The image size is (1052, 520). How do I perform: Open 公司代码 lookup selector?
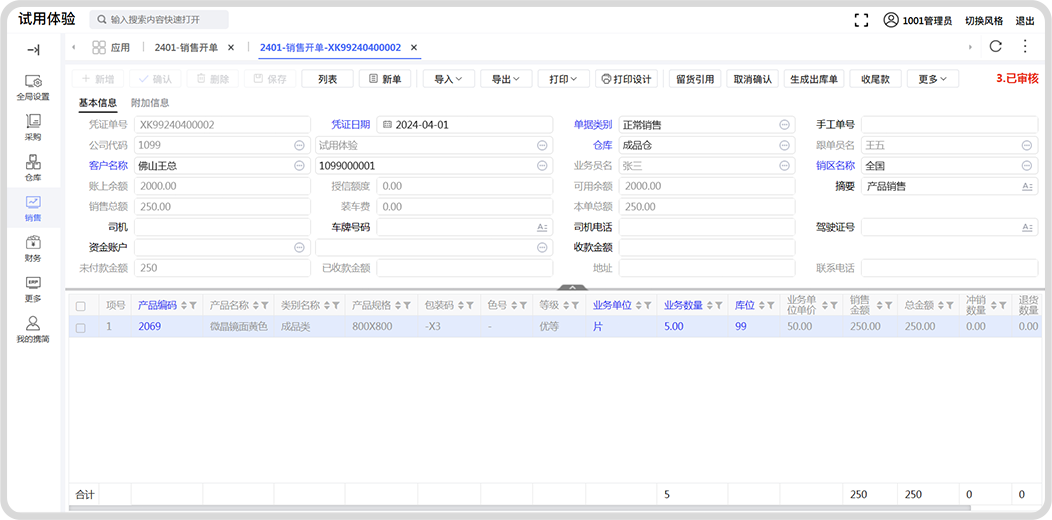(x=299, y=146)
